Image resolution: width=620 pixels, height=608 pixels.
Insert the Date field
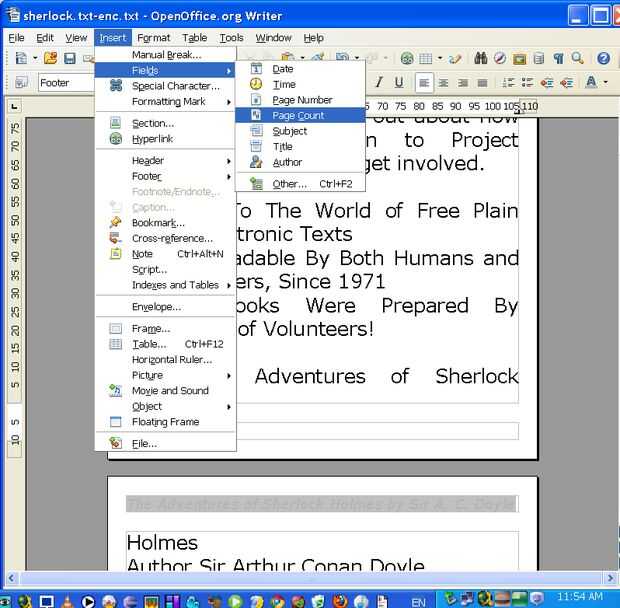[x=300, y=69]
